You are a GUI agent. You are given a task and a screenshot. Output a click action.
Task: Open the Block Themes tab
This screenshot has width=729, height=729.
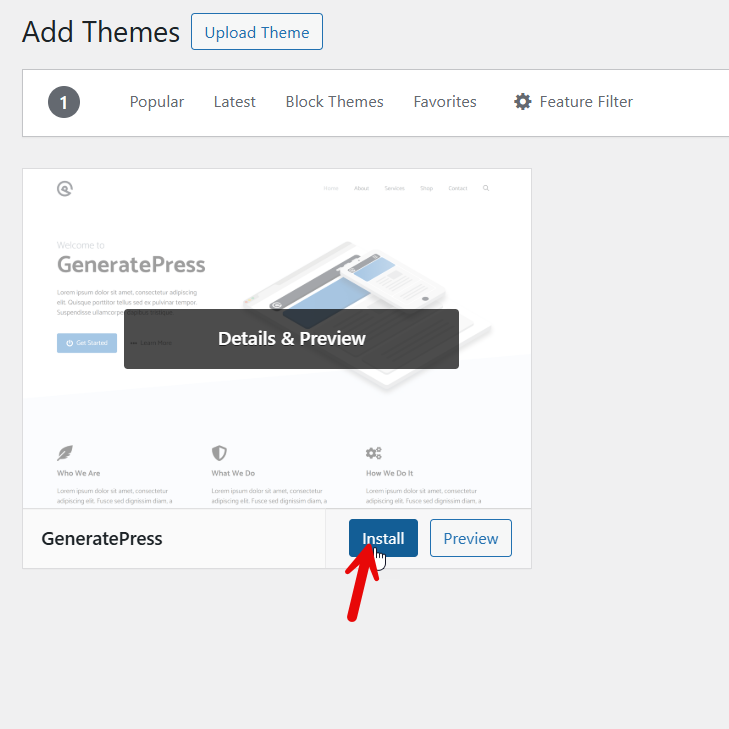(334, 102)
